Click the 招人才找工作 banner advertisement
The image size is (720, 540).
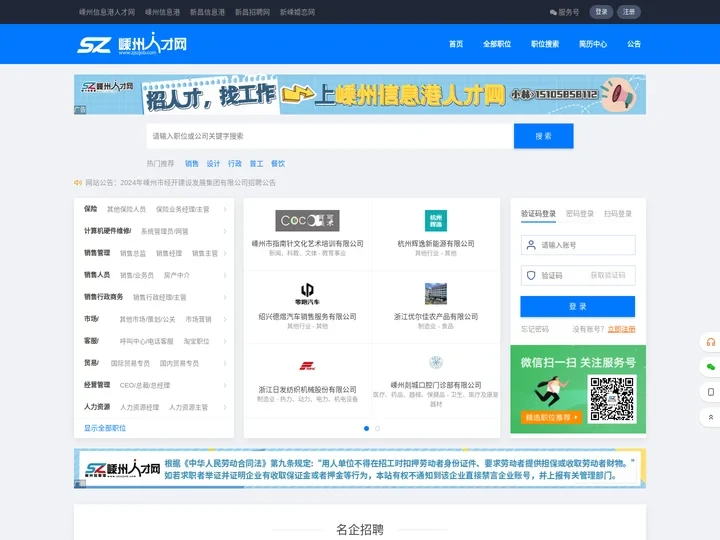tap(360, 95)
